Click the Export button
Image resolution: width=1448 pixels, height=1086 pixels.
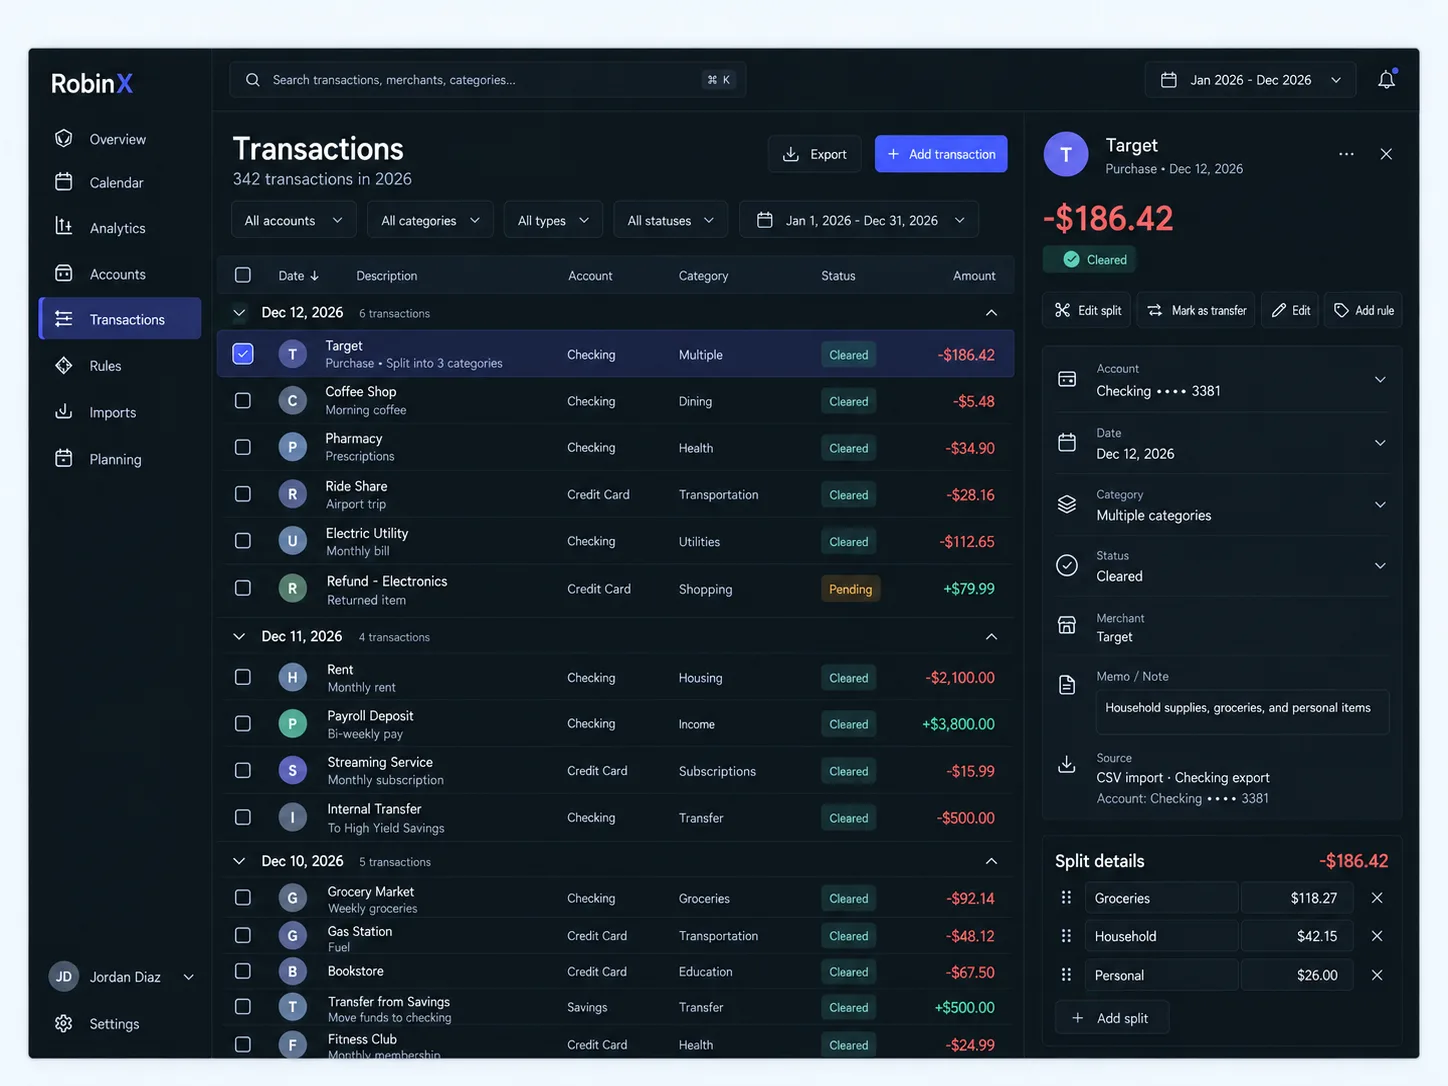(x=814, y=154)
